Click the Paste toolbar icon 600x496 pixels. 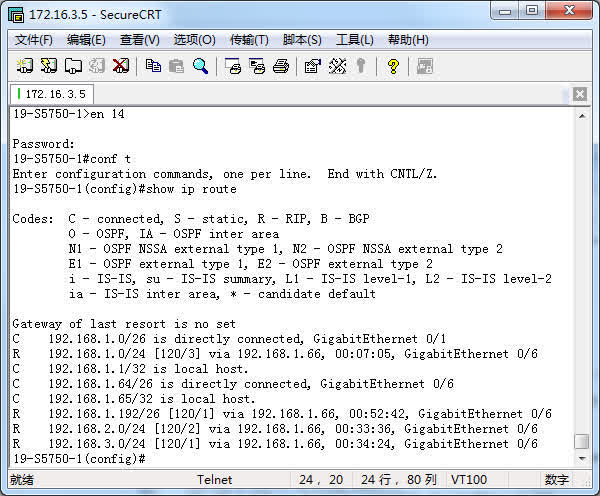177,66
